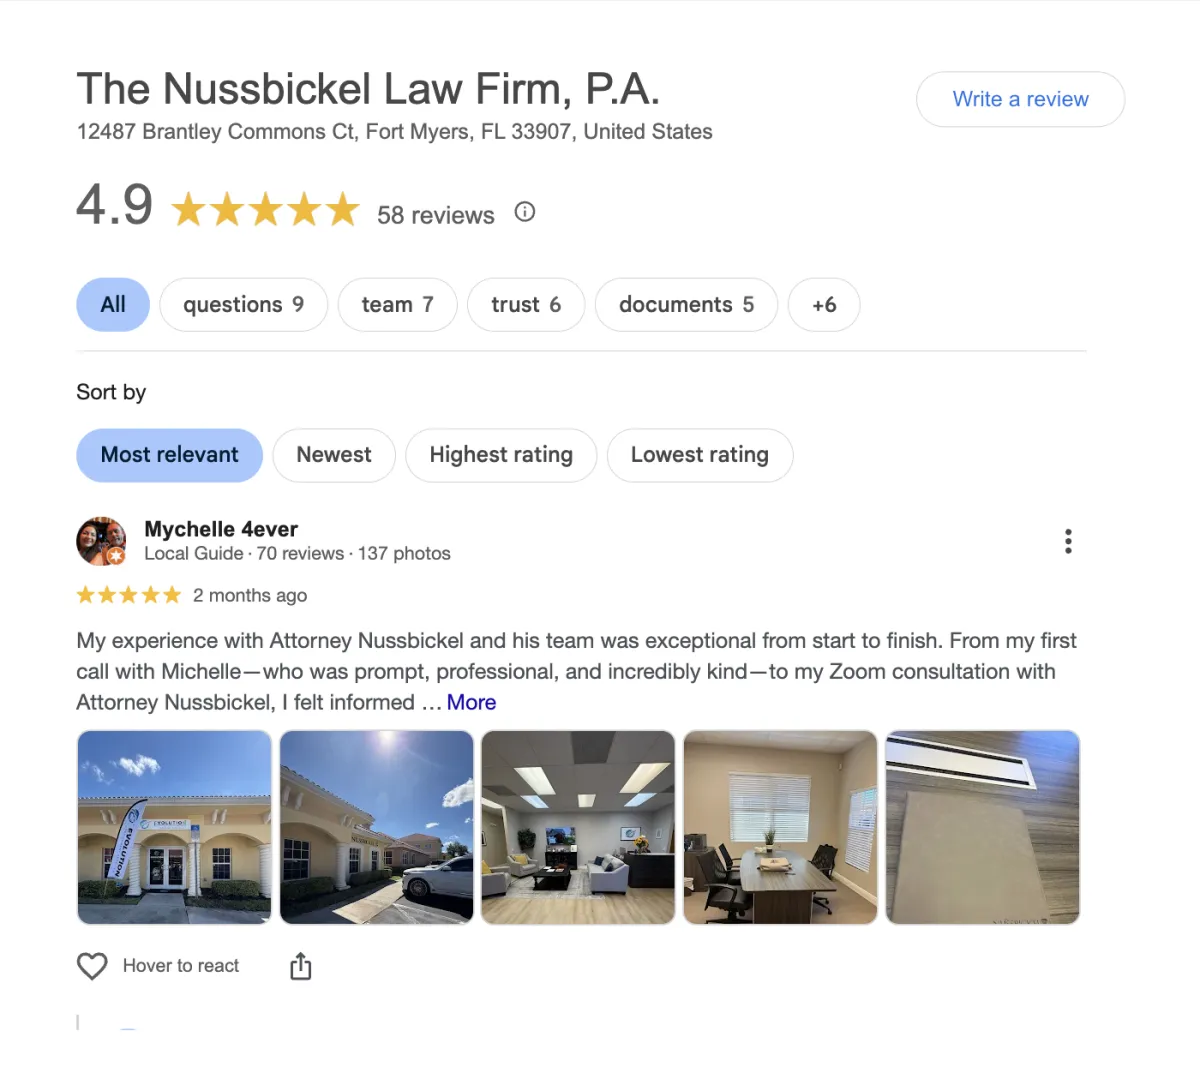Sort reviews by Highest rating

501,455
